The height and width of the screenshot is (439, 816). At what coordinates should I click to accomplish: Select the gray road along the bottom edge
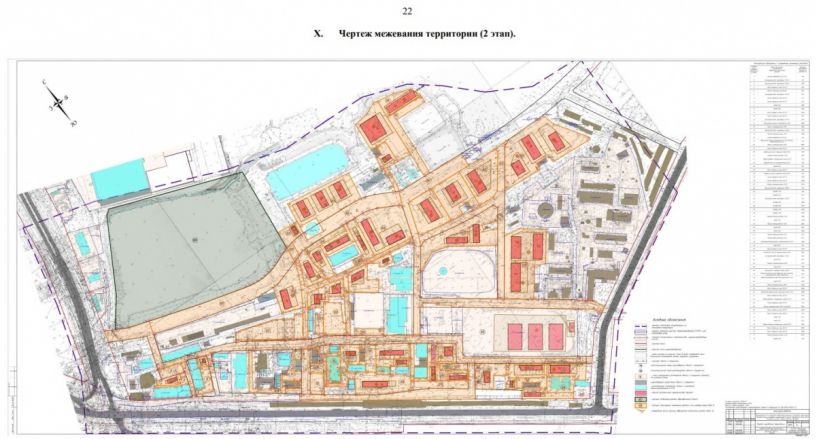[x=400, y=409]
